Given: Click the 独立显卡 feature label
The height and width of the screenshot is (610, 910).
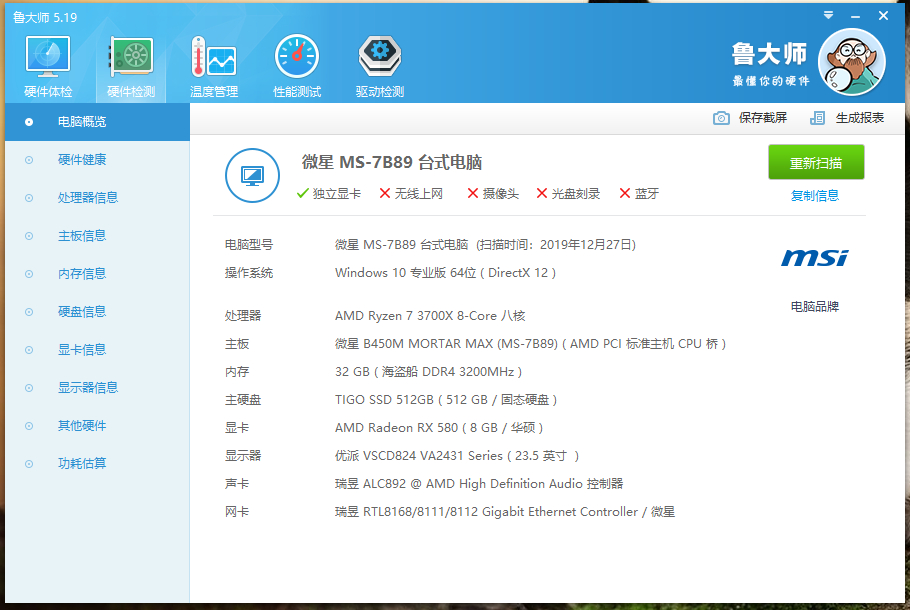Looking at the screenshot, I should (337, 194).
